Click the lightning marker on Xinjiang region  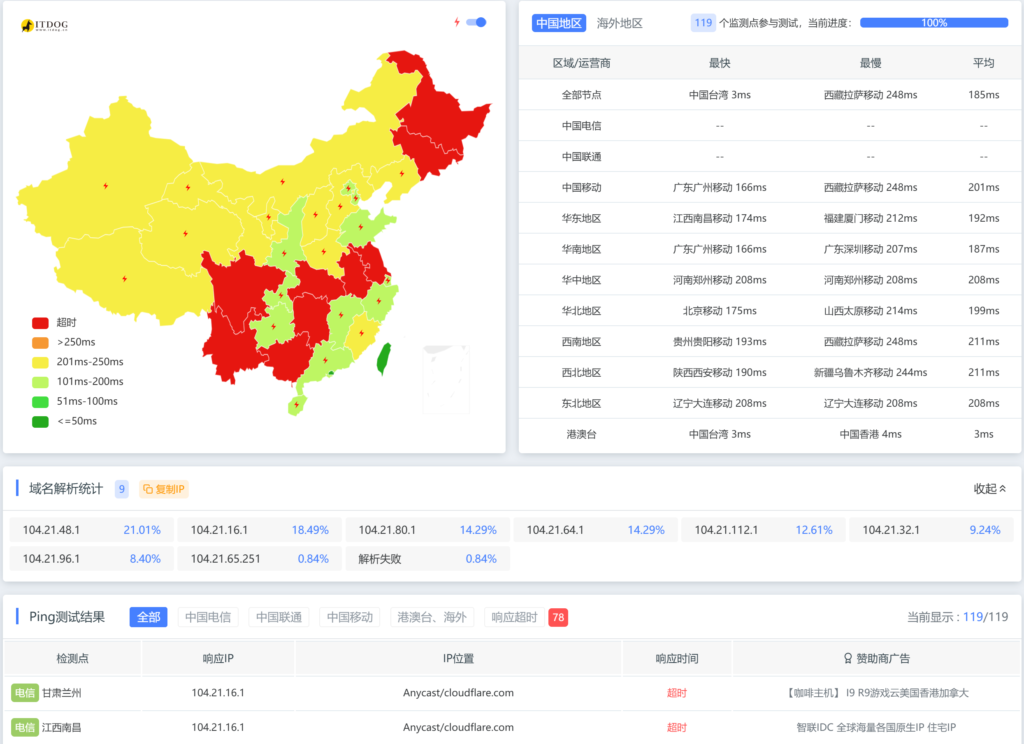[106, 185]
